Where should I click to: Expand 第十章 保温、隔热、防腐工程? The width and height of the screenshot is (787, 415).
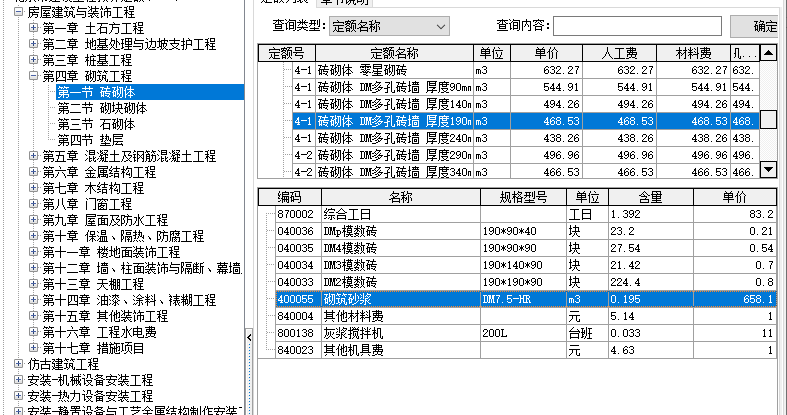(33, 236)
